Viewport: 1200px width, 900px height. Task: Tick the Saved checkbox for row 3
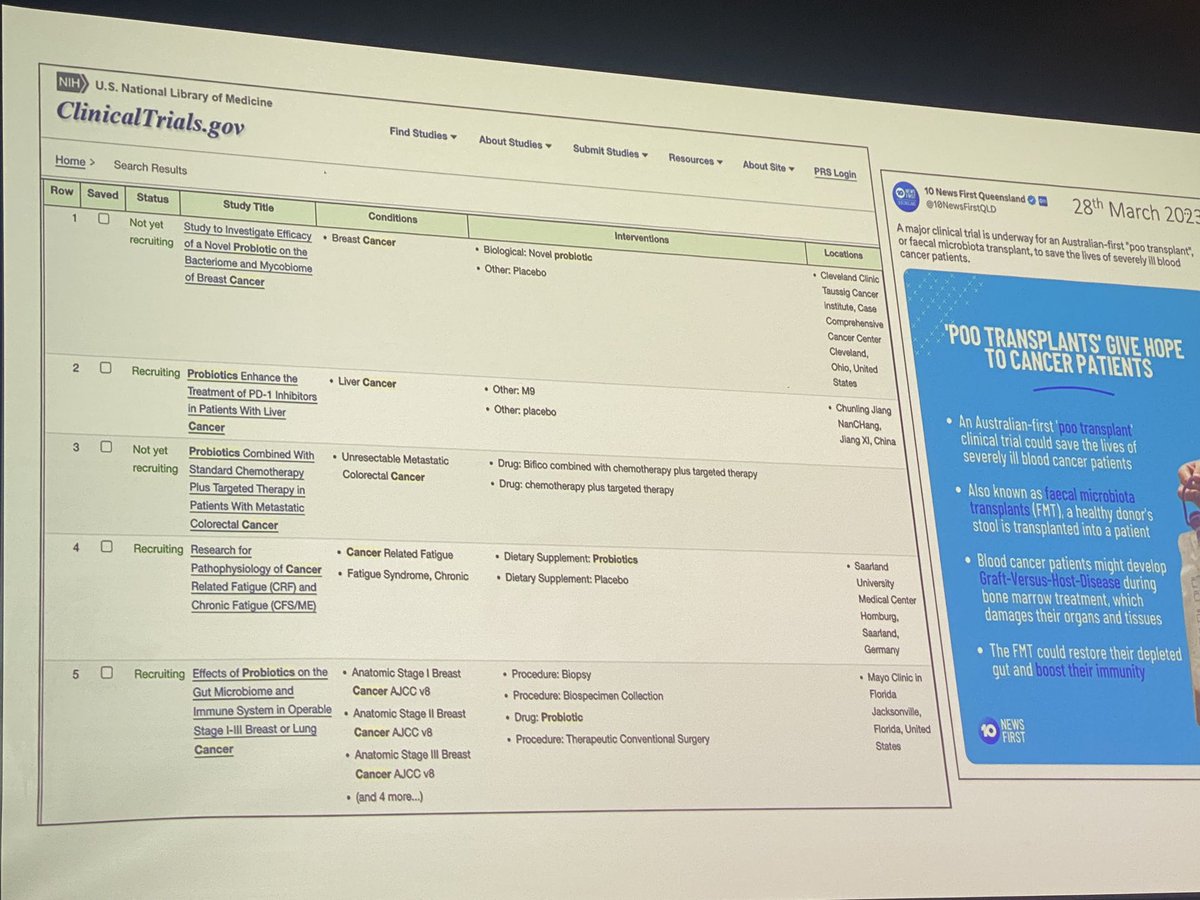105,449
